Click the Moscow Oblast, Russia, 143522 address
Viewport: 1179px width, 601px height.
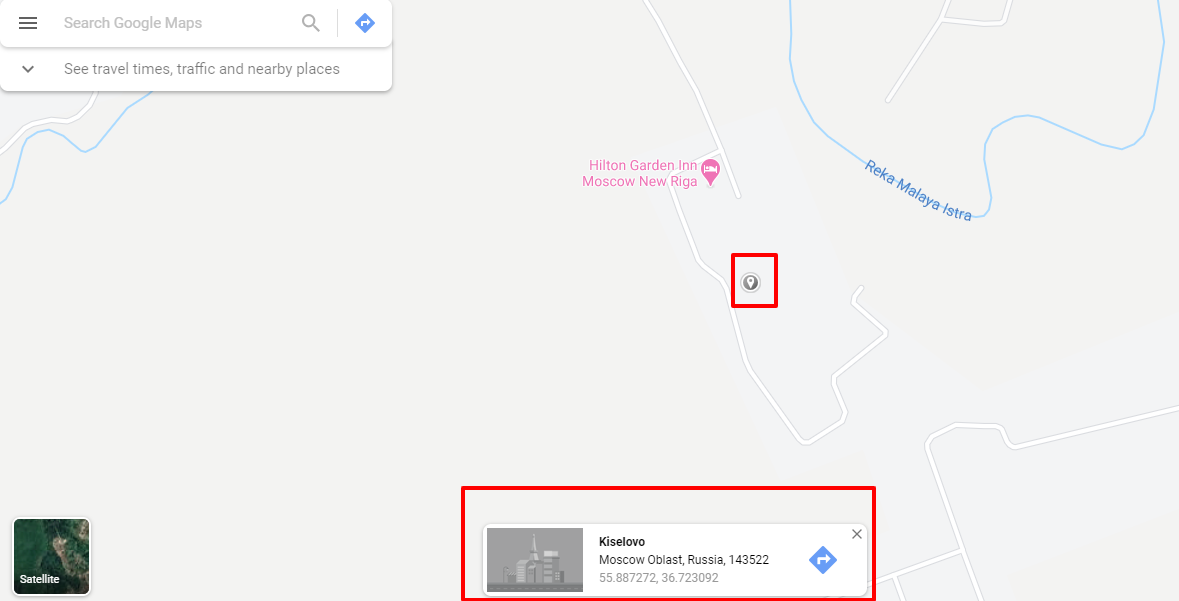[x=683, y=560]
